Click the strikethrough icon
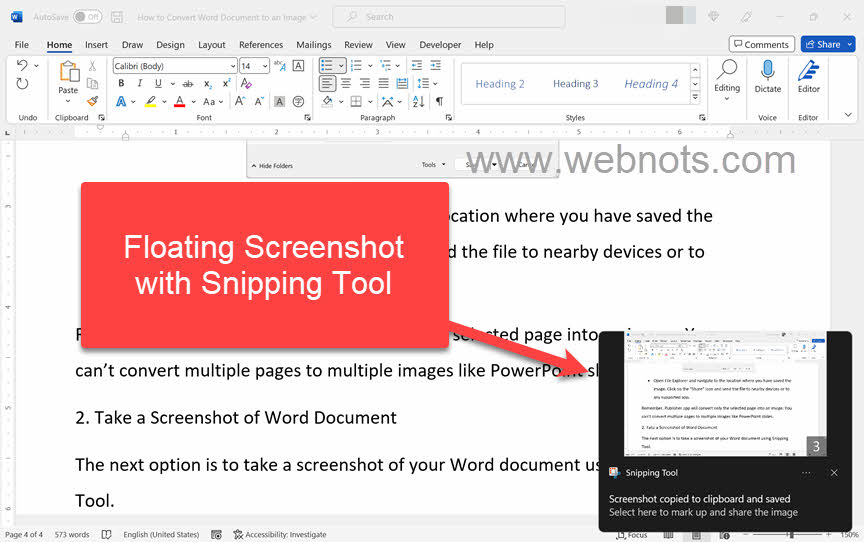The width and height of the screenshot is (864, 542). coord(187,84)
